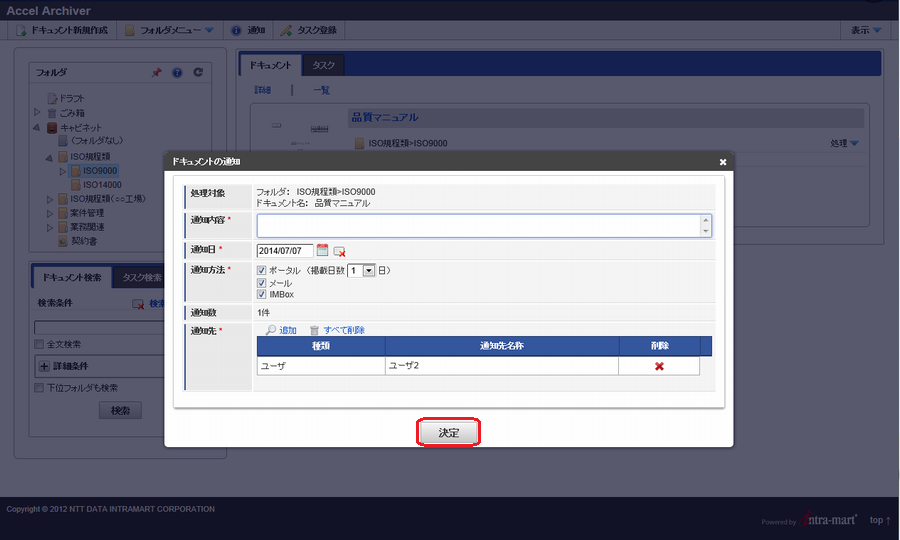The width and height of the screenshot is (900, 540).
Task: Click the 決定 confirm button
Action: (x=448, y=433)
